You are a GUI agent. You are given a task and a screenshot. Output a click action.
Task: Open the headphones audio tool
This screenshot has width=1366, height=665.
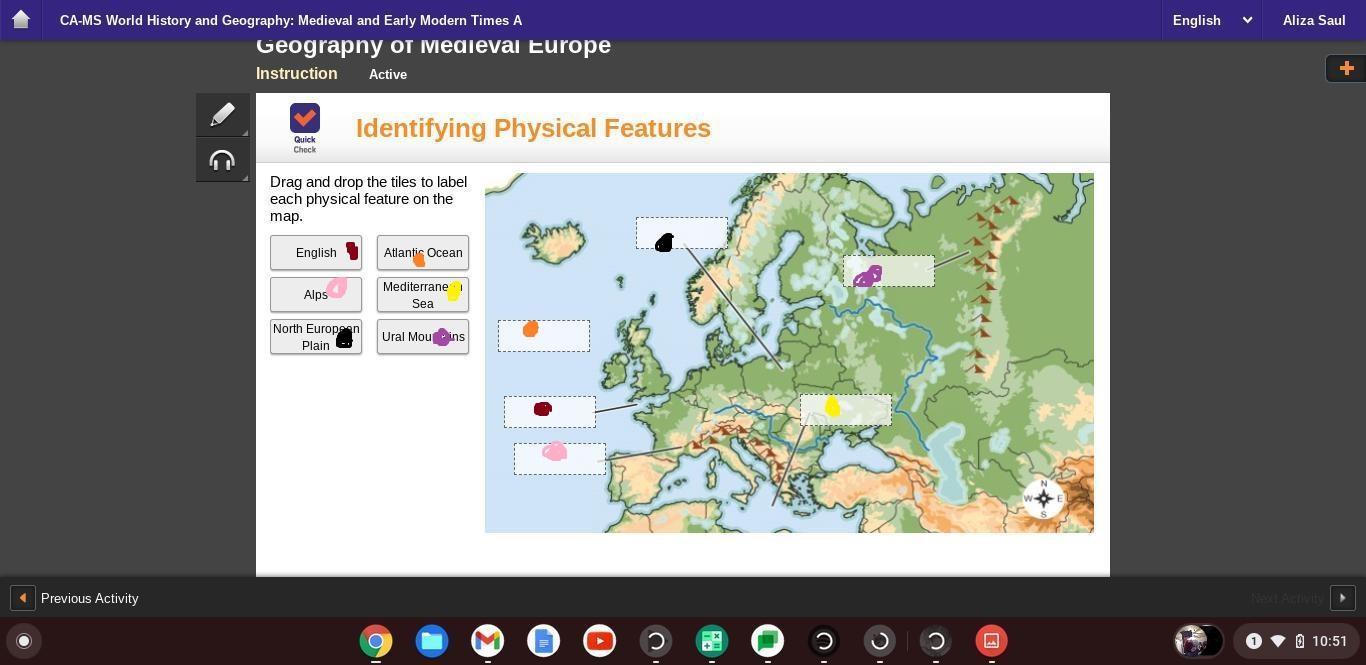(x=222, y=160)
